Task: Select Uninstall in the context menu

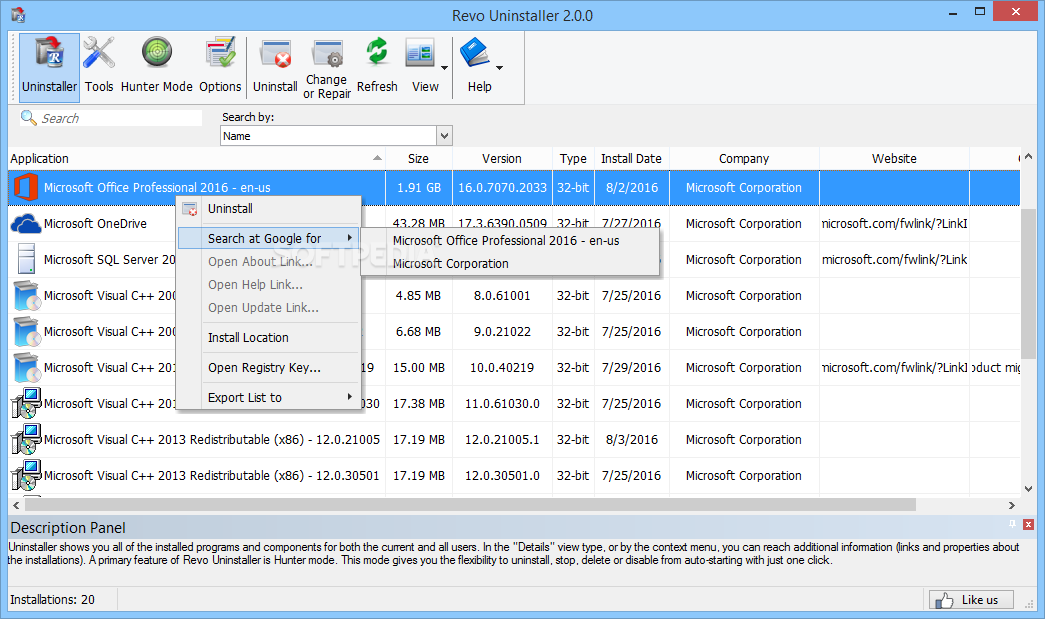Action: pyautogui.click(x=269, y=209)
